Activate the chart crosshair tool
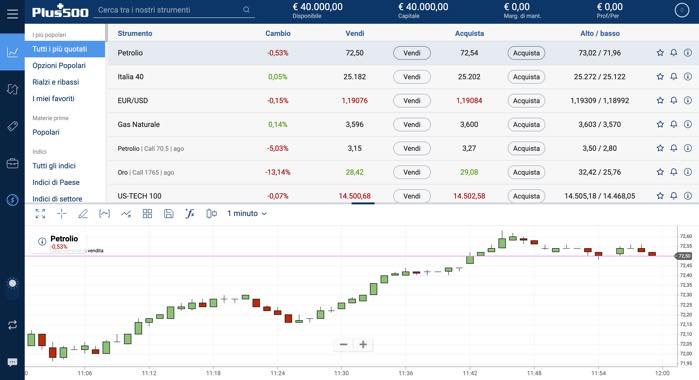The image size is (699, 380). (x=62, y=214)
